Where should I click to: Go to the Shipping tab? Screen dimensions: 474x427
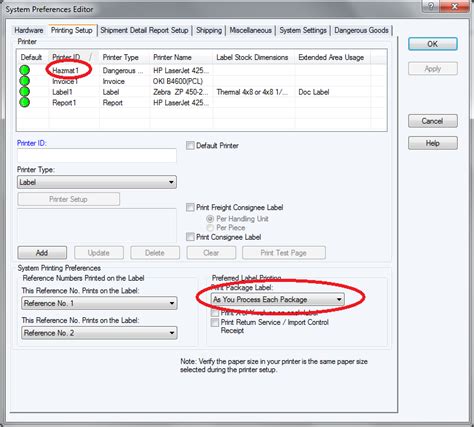point(209,30)
